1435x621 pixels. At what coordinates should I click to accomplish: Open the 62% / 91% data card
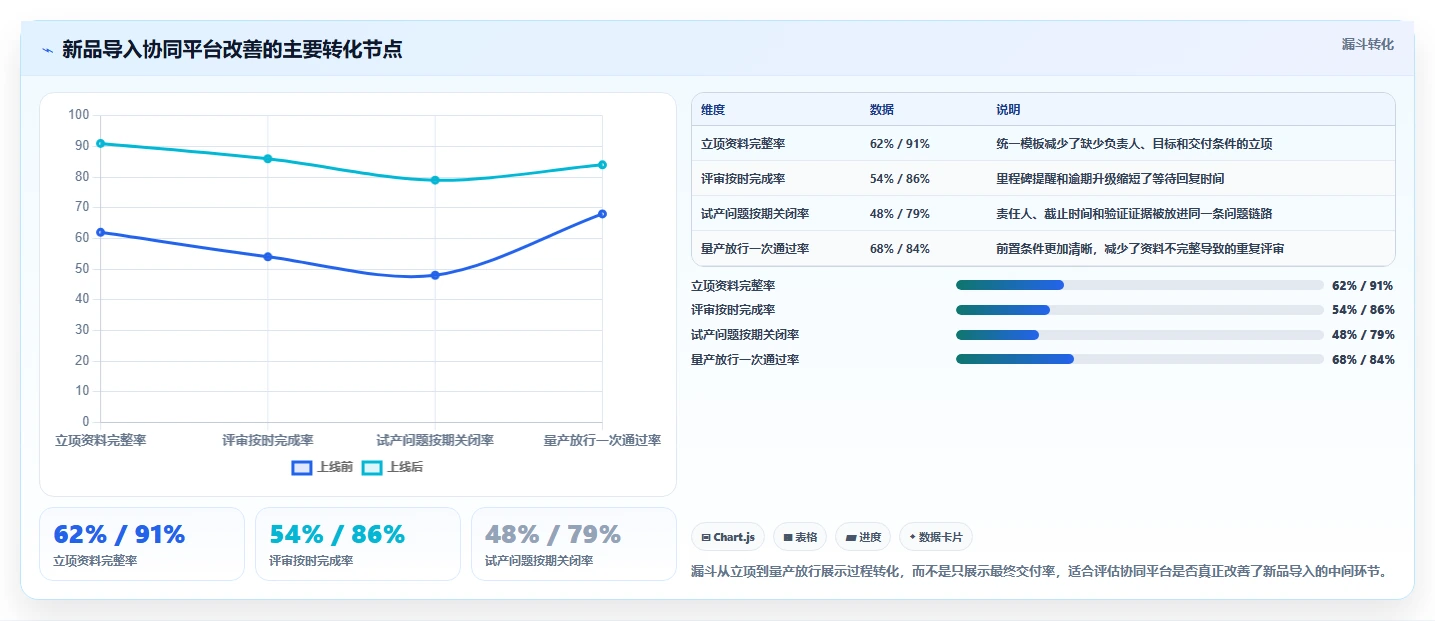[142, 544]
